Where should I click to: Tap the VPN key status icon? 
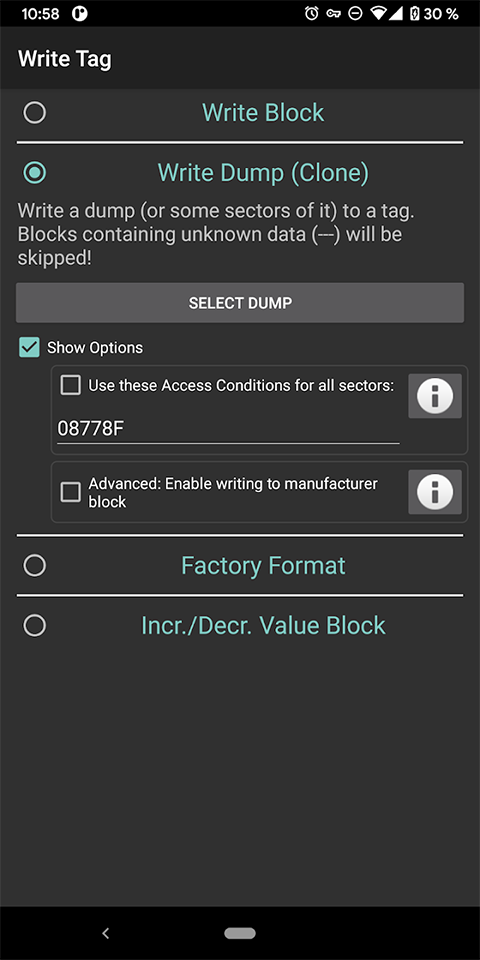[334, 13]
